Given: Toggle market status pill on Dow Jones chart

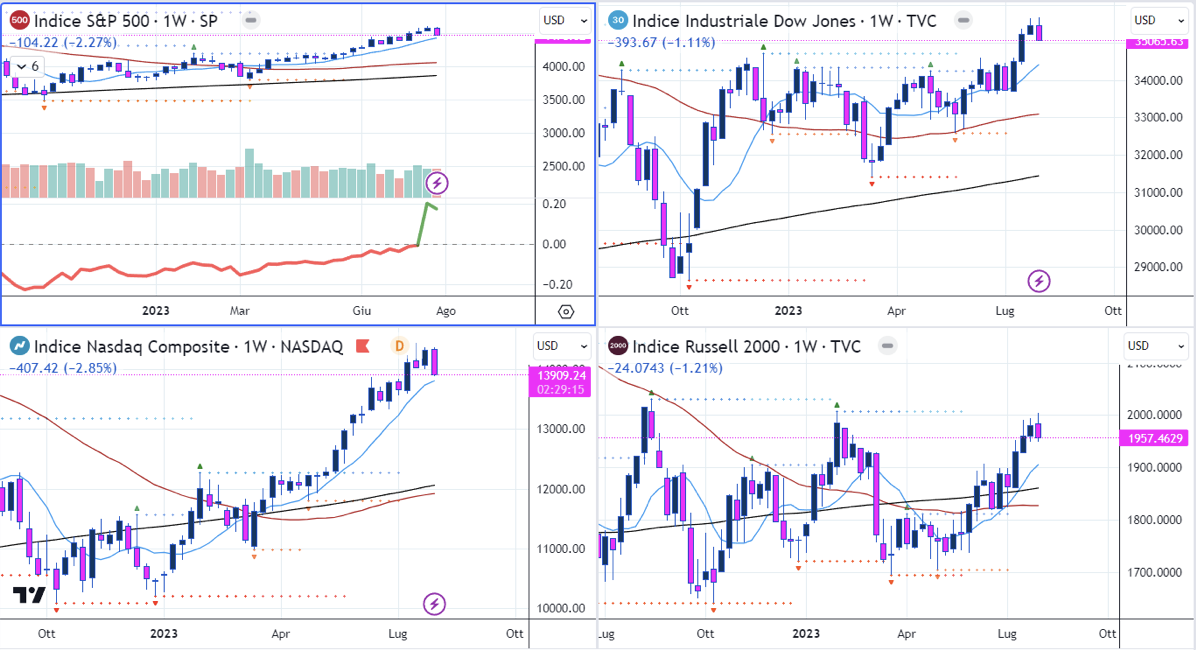Looking at the screenshot, I should pos(962,20).
